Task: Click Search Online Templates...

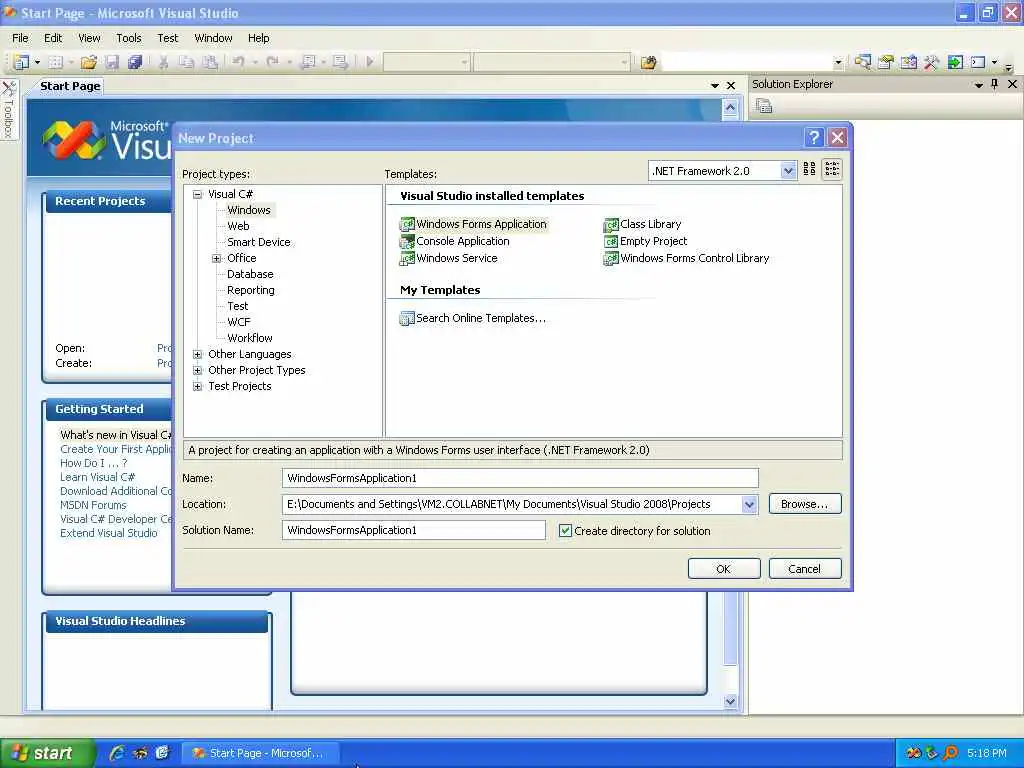Action: click(x=473, y=318)
